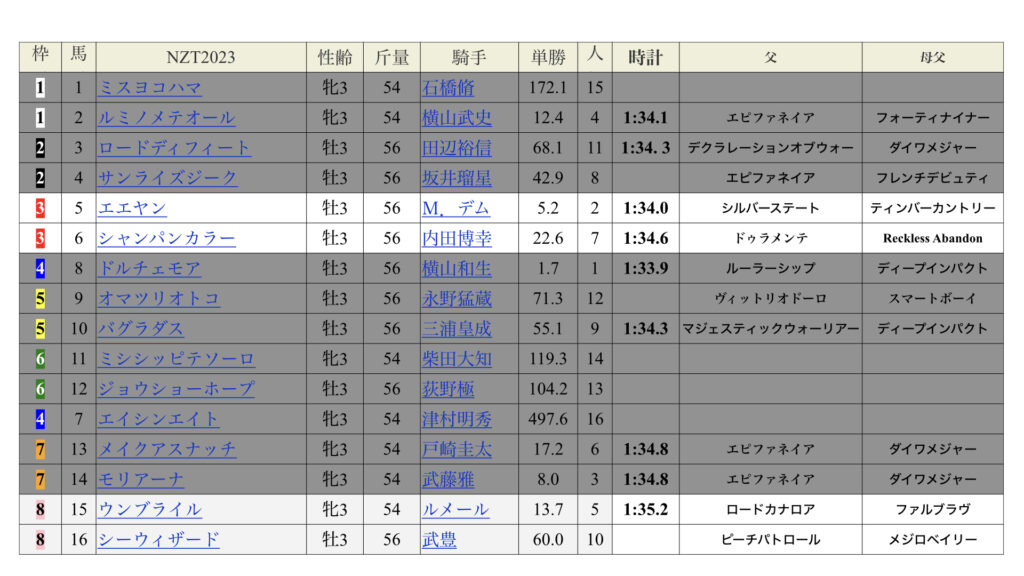This screenshot has height=576, width=1024.
Task: Open jockey 田辺裕信 profile link
Action: tap(457, 148)
